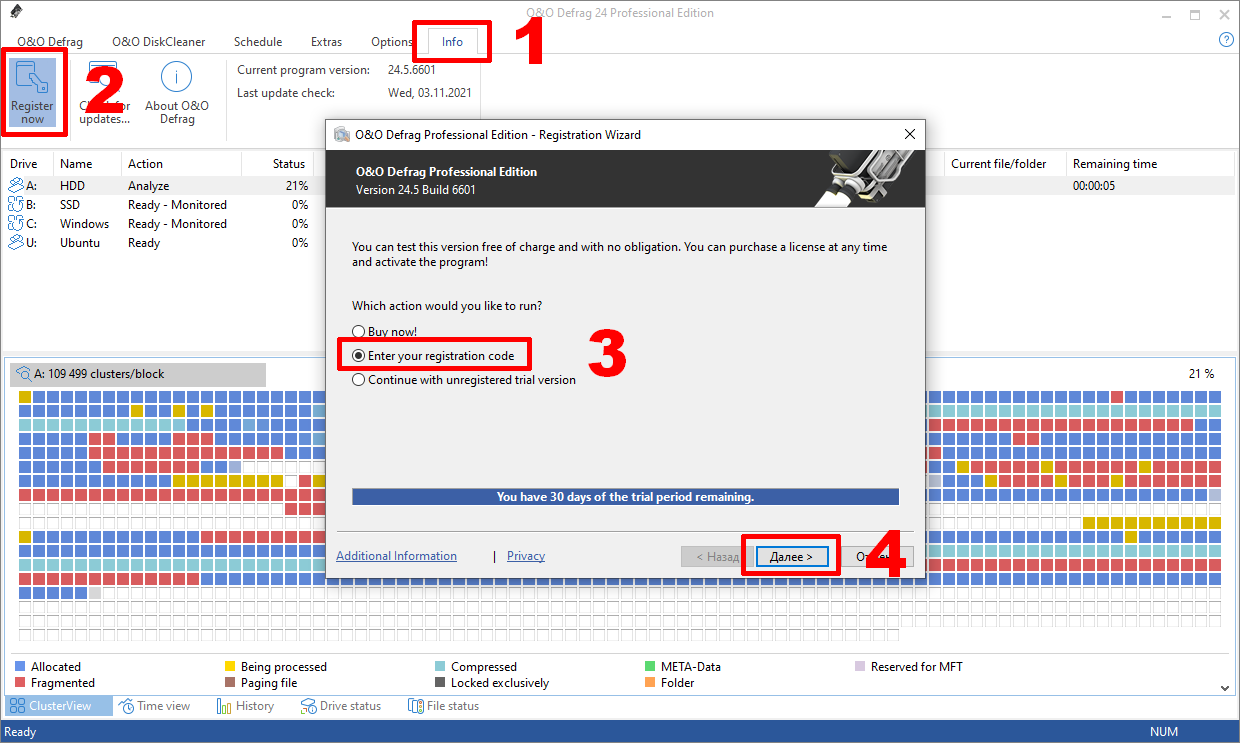Select the HDD drive name
Screen dimensions: 1240x743
click(x=72, y=186)
